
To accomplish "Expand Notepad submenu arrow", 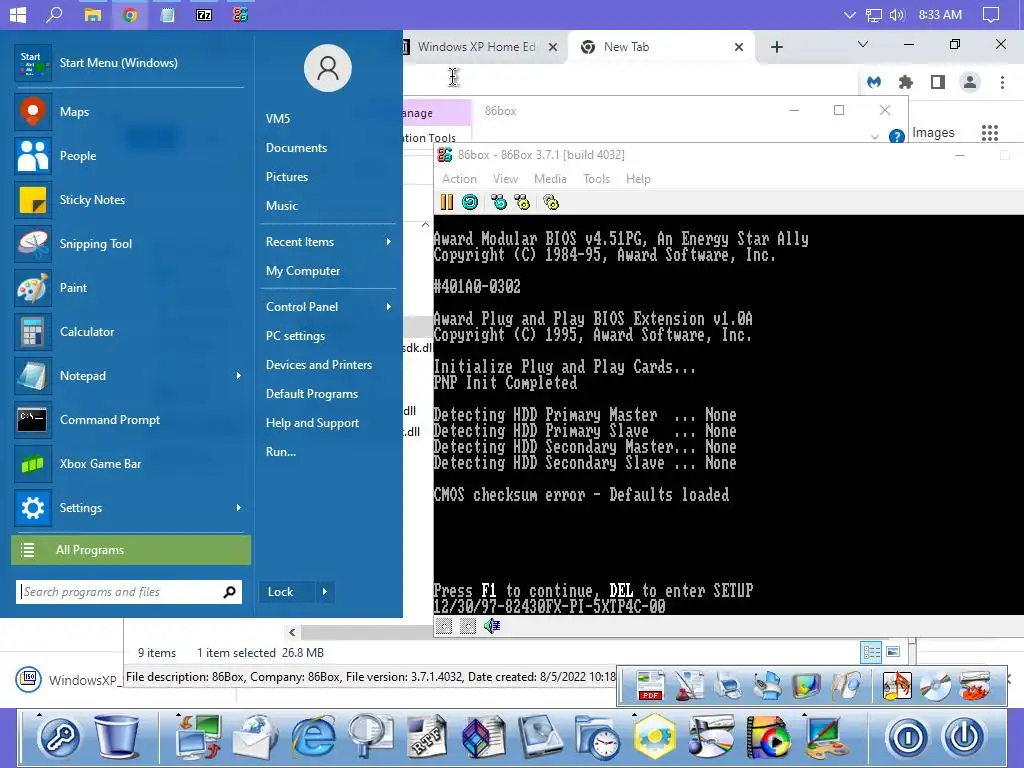I will tap(238, 376).
